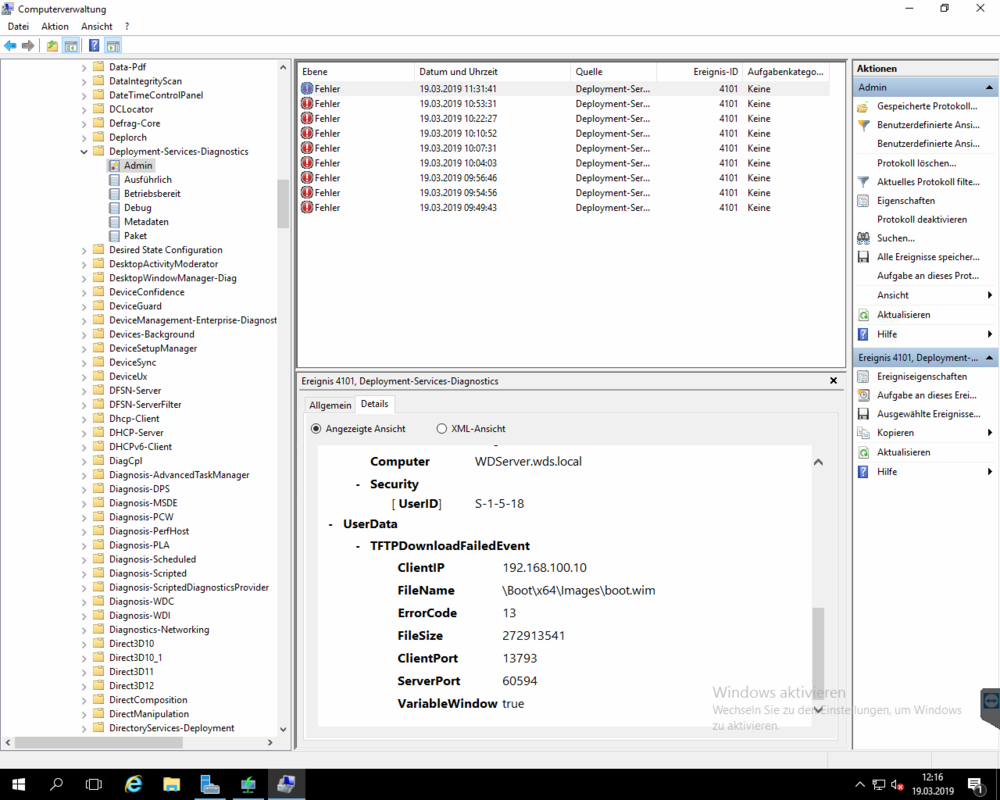Click the floppy icon for Alle Ereignisse speichern
Image resolution: width=1000 pixels, height=800 pixels.
(864, 257)
